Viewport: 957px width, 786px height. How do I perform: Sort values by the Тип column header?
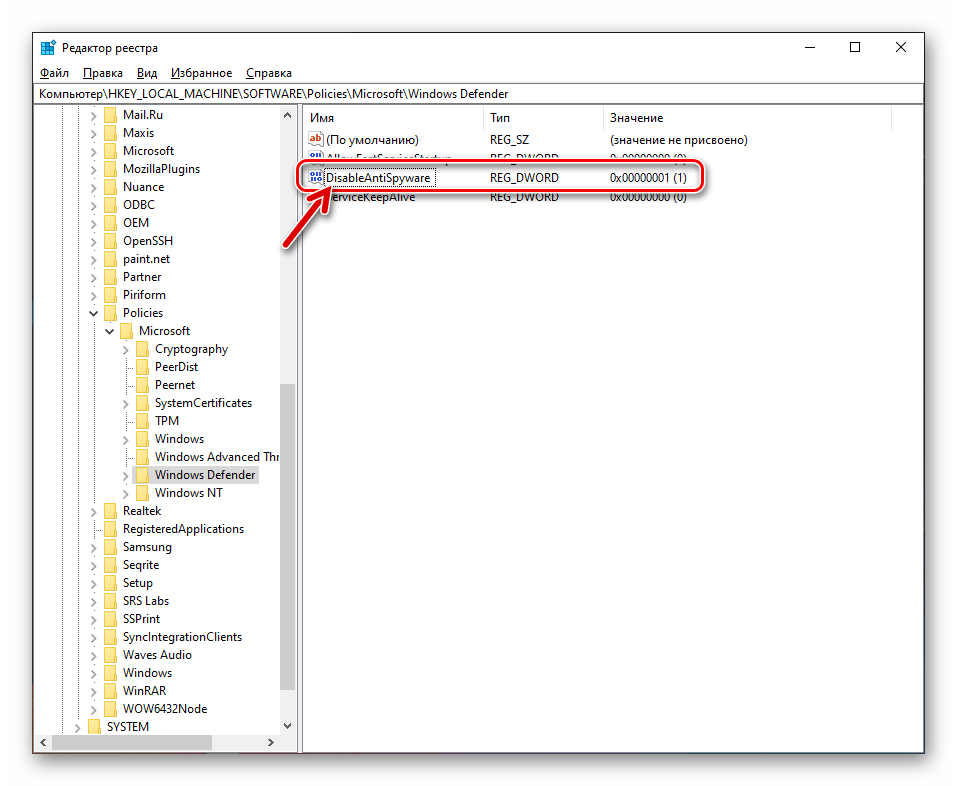click(543, 118)
